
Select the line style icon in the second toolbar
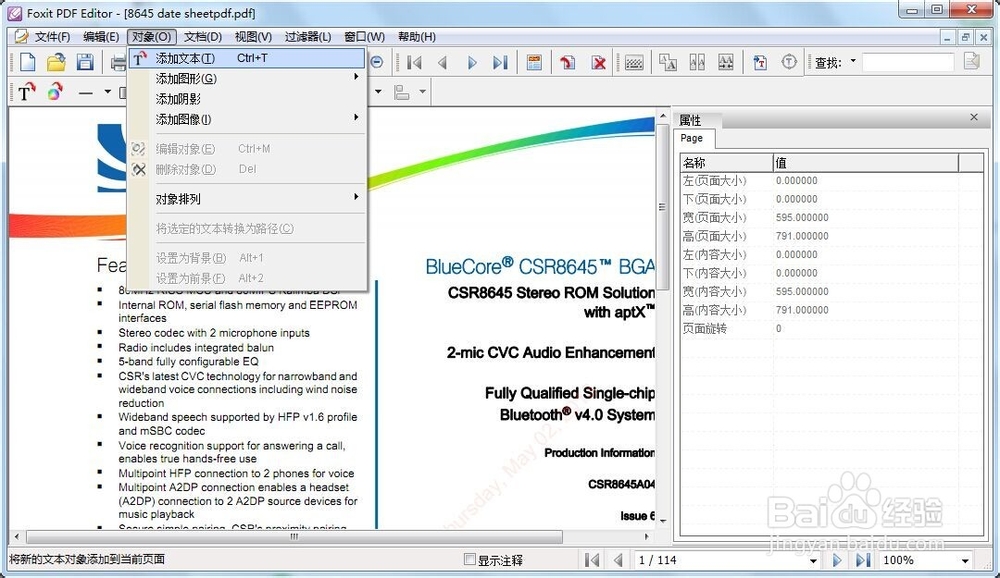86,93
